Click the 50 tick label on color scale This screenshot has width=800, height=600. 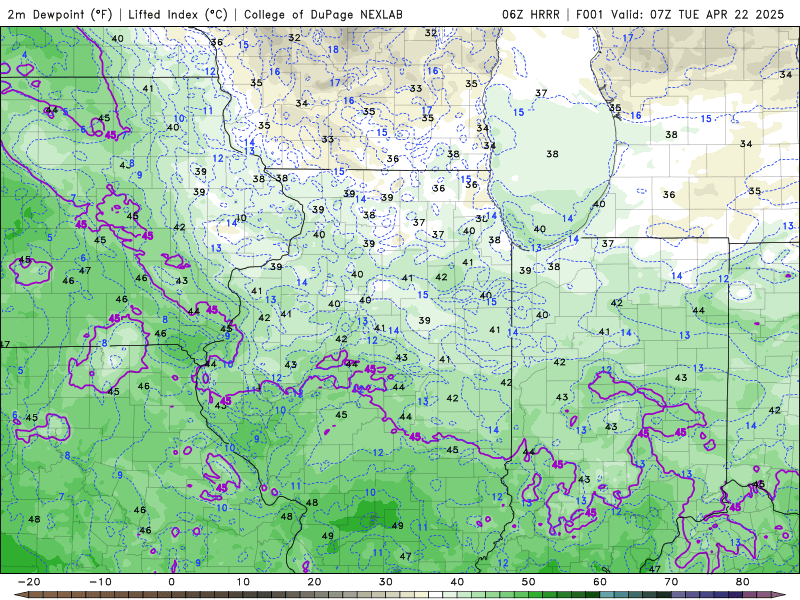(529, 582)
